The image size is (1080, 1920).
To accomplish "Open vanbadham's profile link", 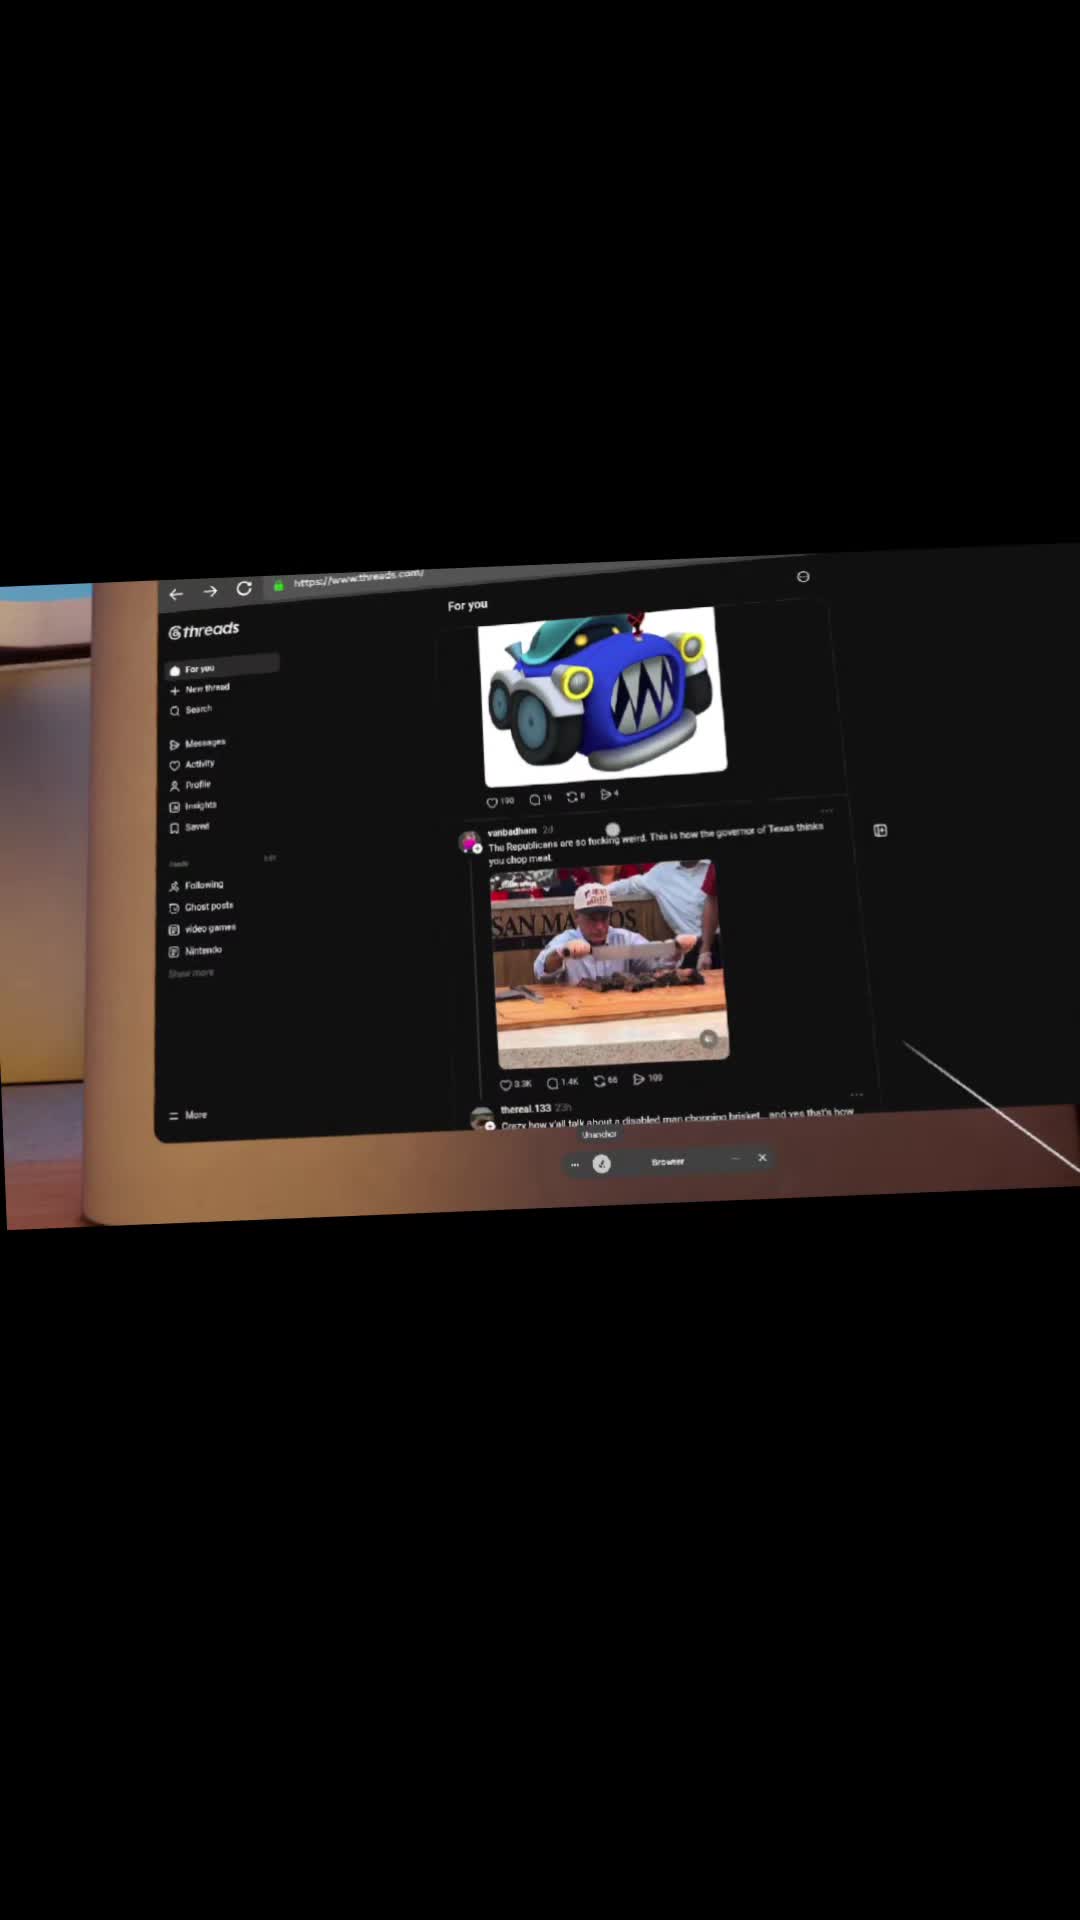I will coord(512,831).
